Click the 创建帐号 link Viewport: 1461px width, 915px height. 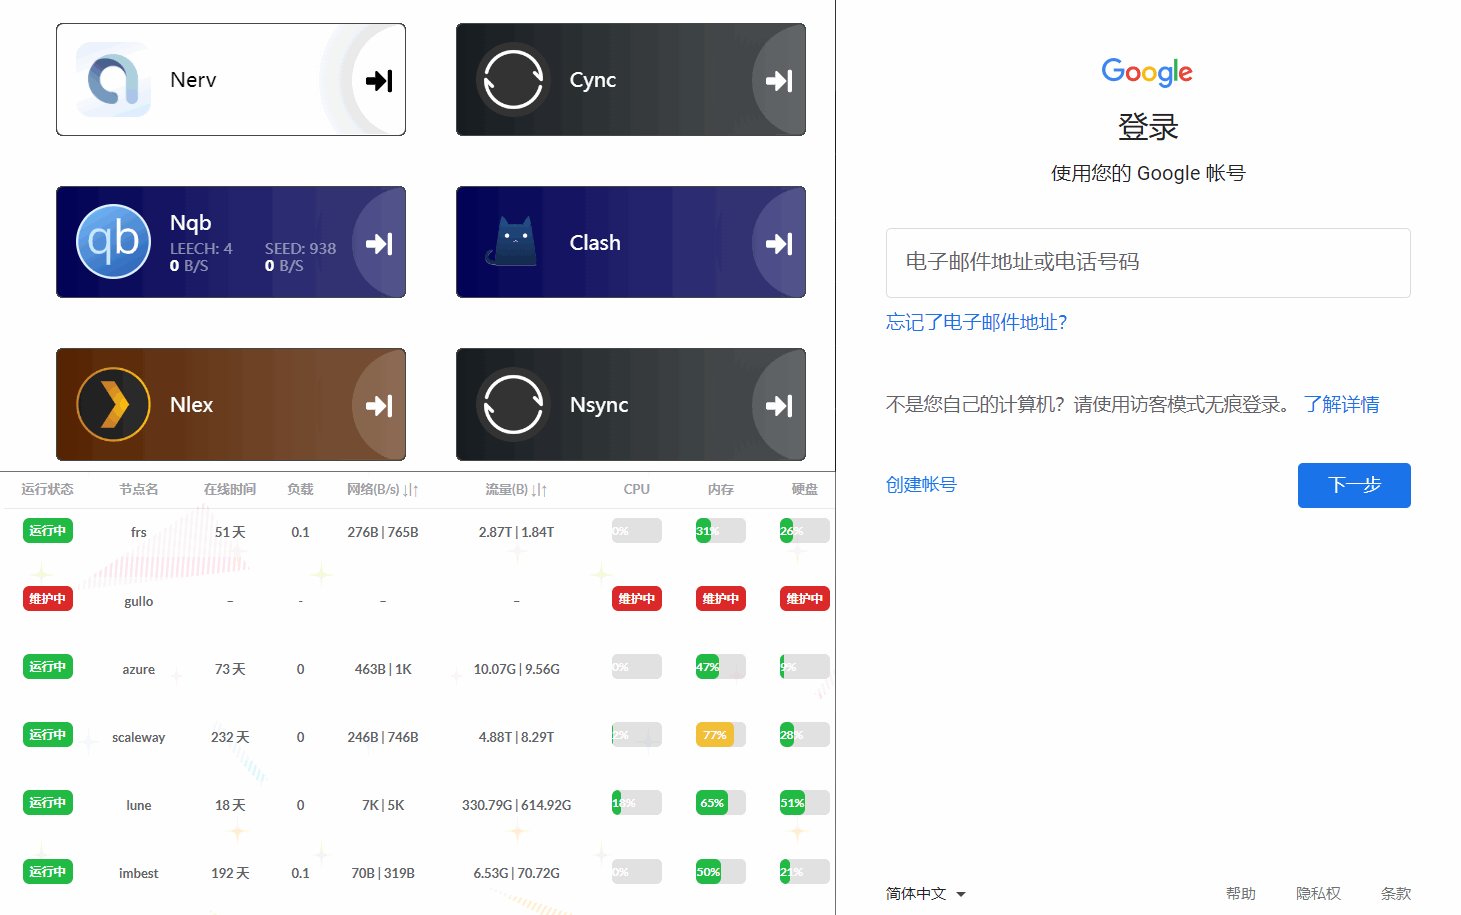(x=921, y=484)
